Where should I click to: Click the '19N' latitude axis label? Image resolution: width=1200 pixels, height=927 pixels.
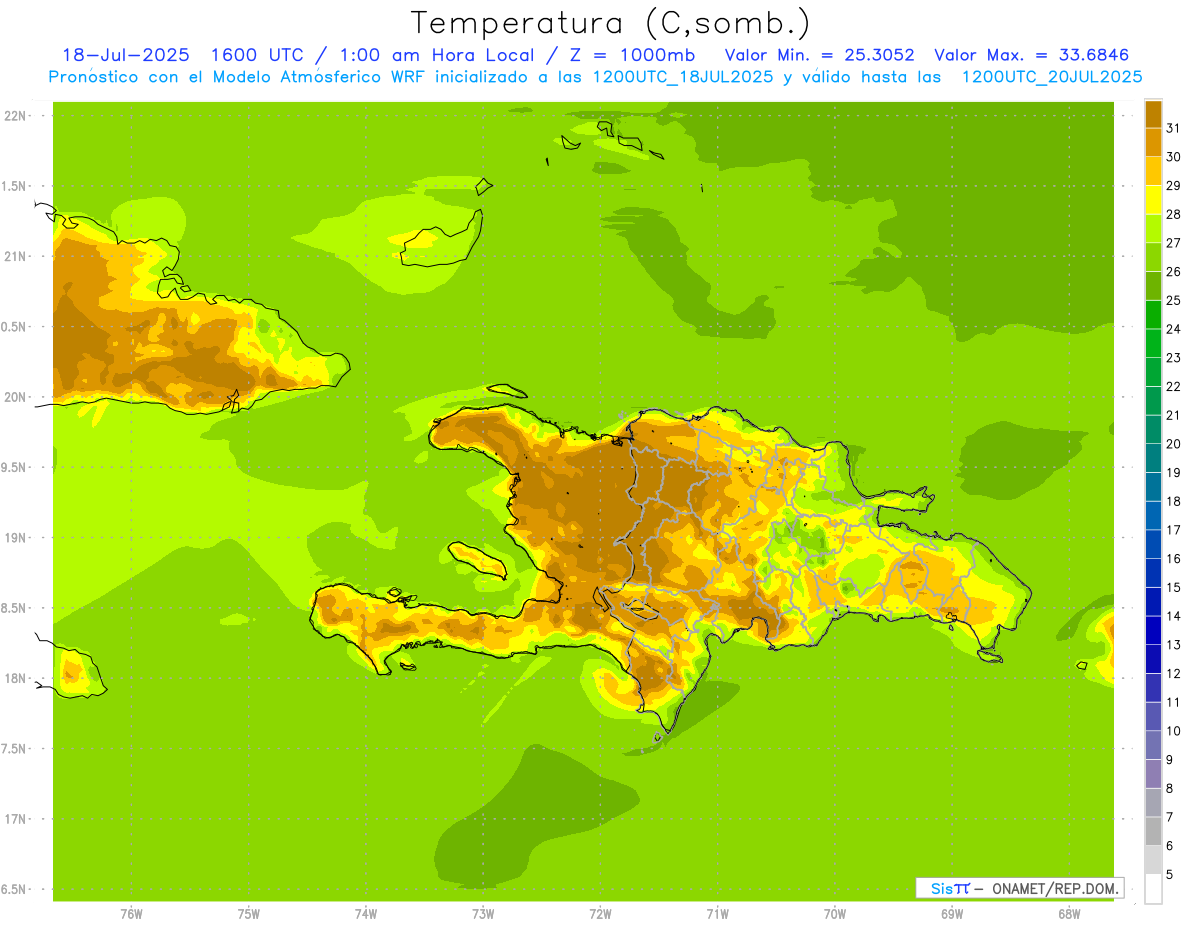(x=15, y=538)
